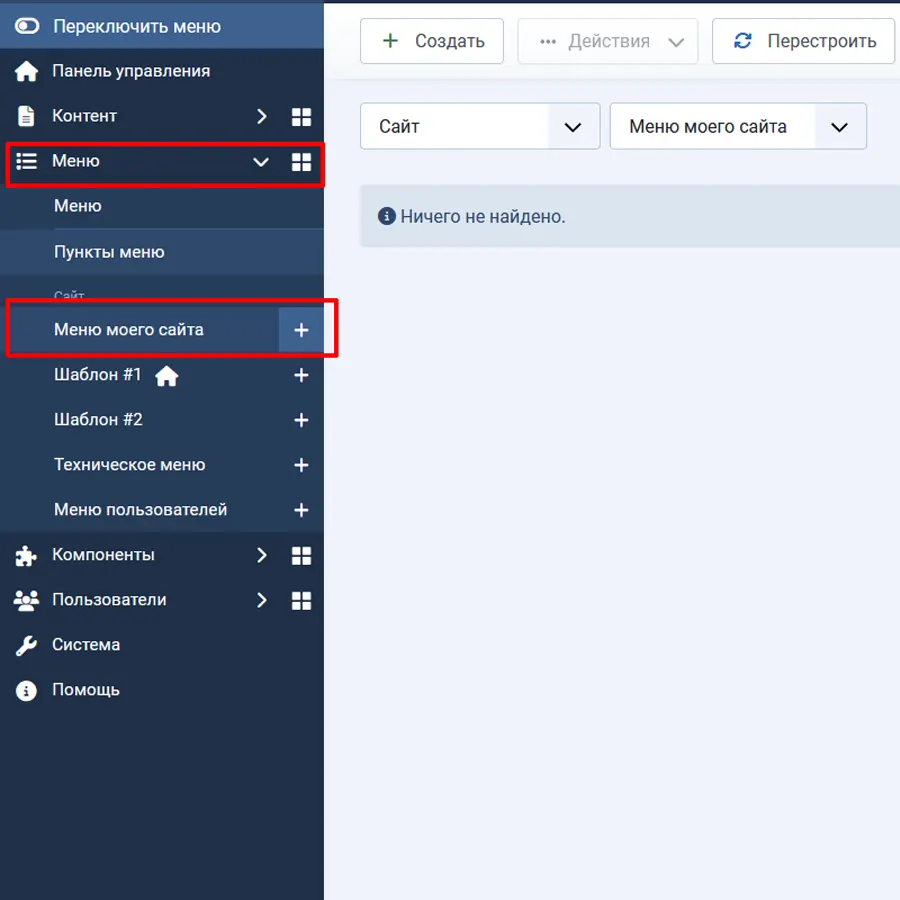This screenshot has width=900, height=900.
Task: Click the Перестроить button
Action: click(x=803, y=41)
